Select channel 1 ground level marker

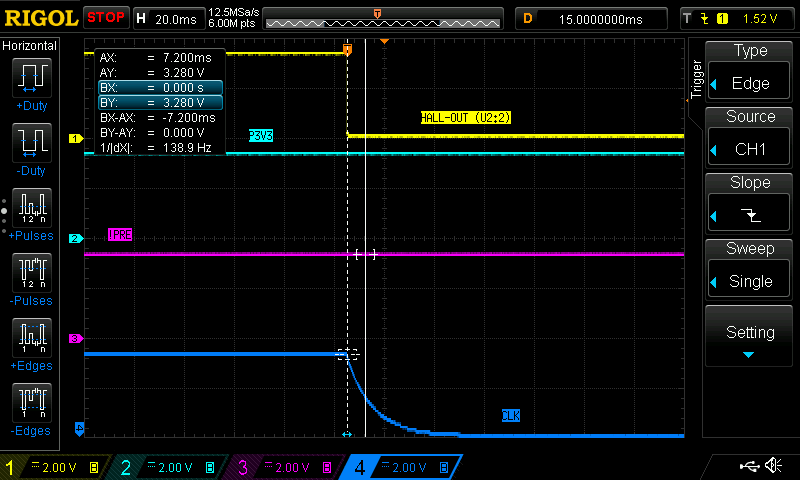coord(76,138)
